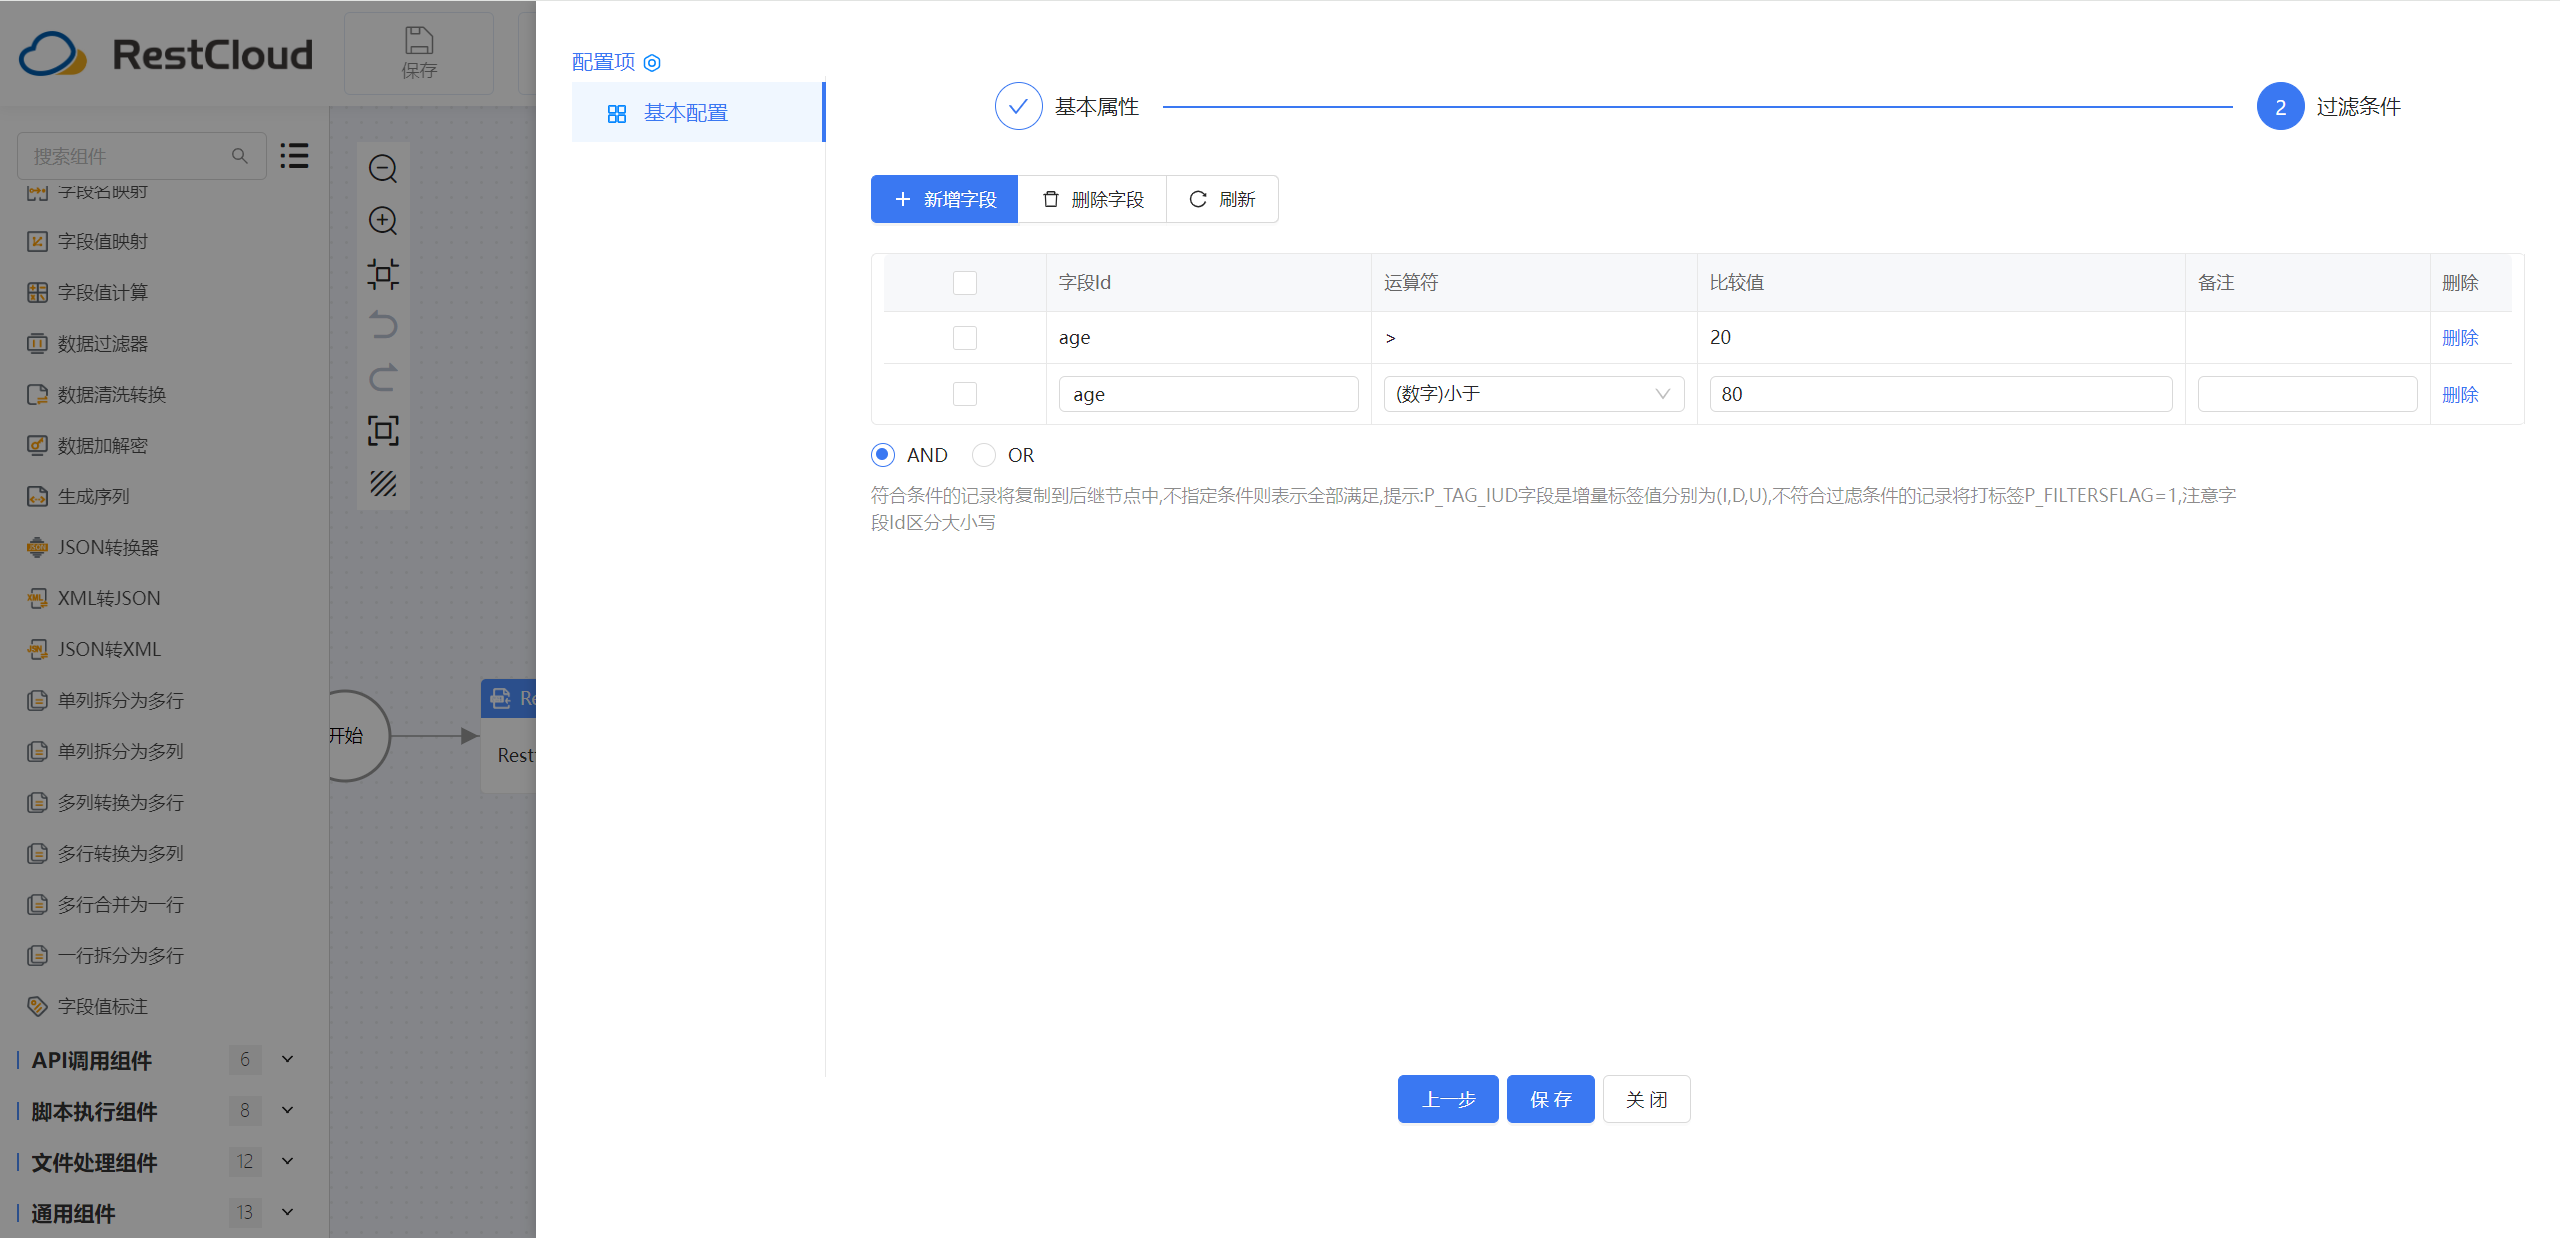Click the zoom in magnifier icon

[x=383, y=220]
